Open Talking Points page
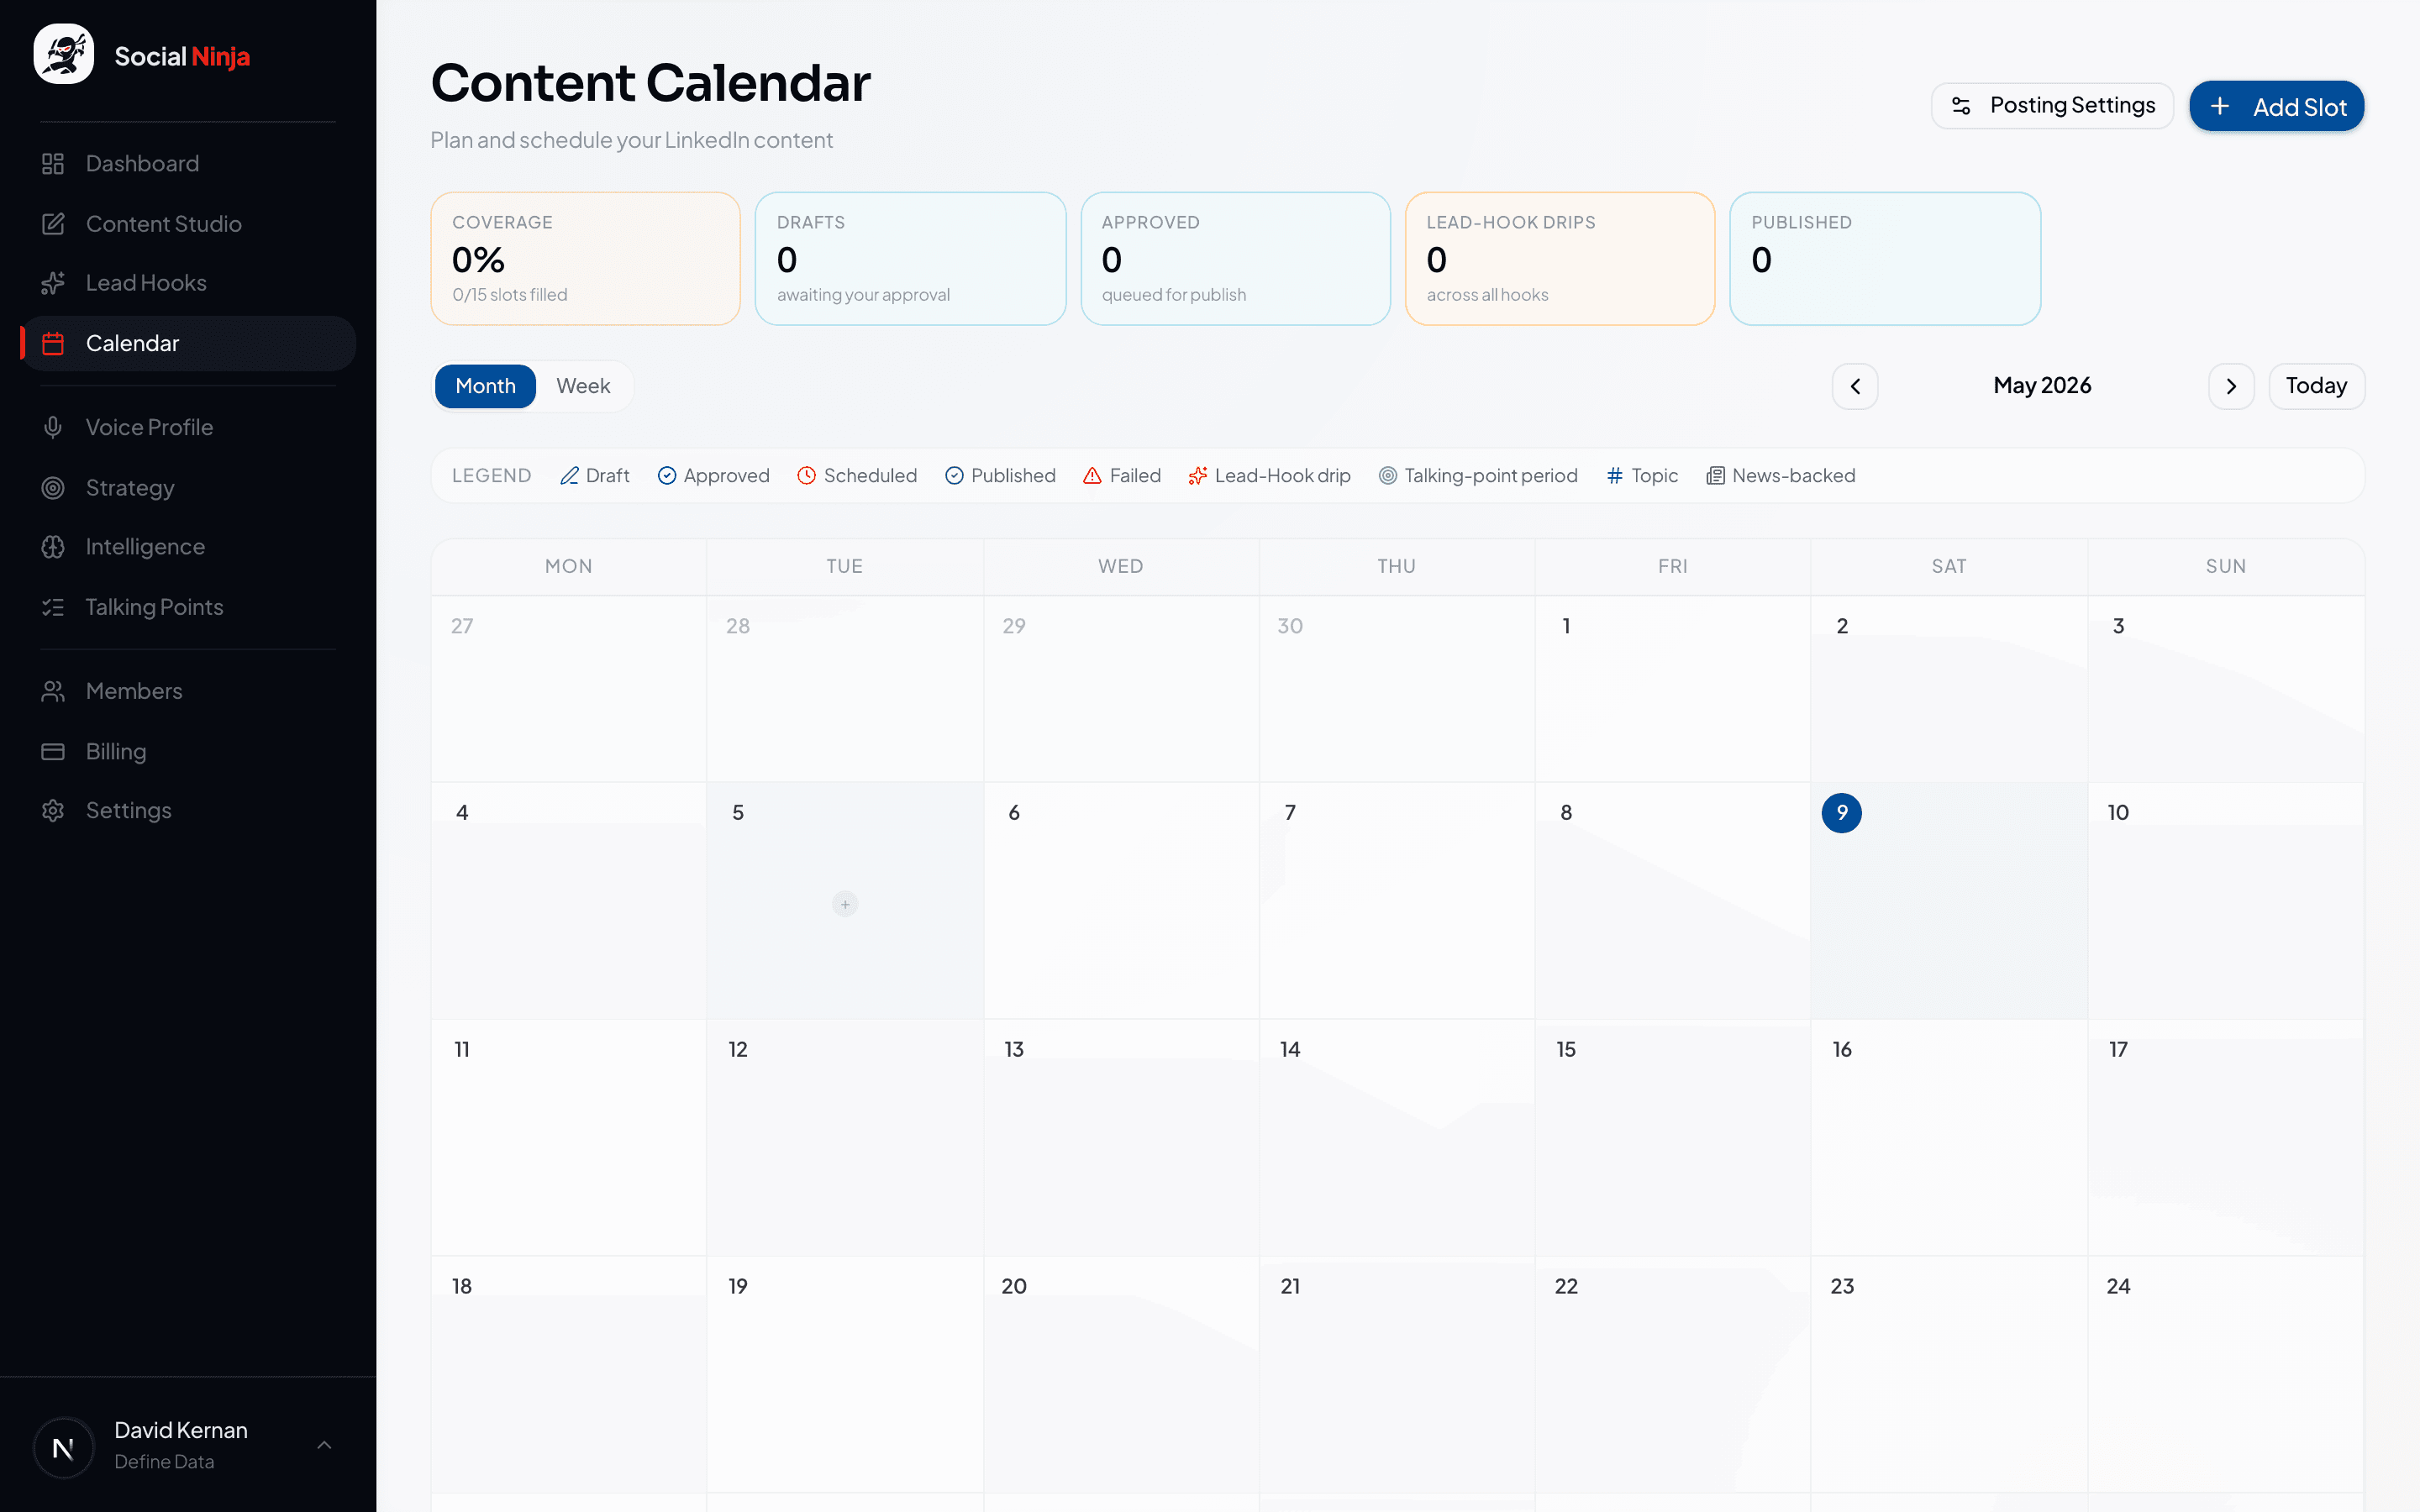 click(188, 607)
